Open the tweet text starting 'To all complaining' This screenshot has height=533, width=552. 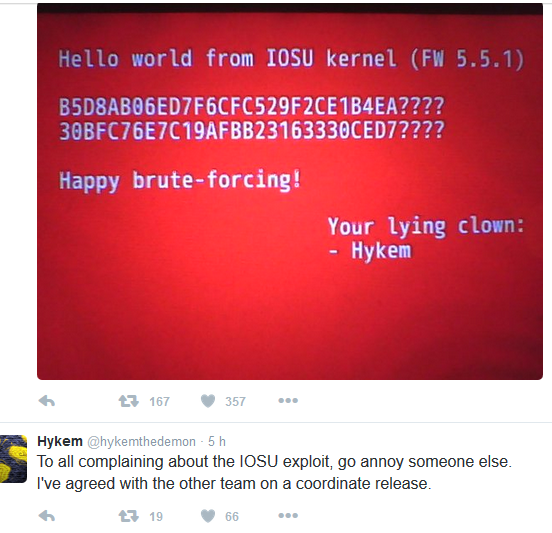pyautogui.click(x=274, y=472)
